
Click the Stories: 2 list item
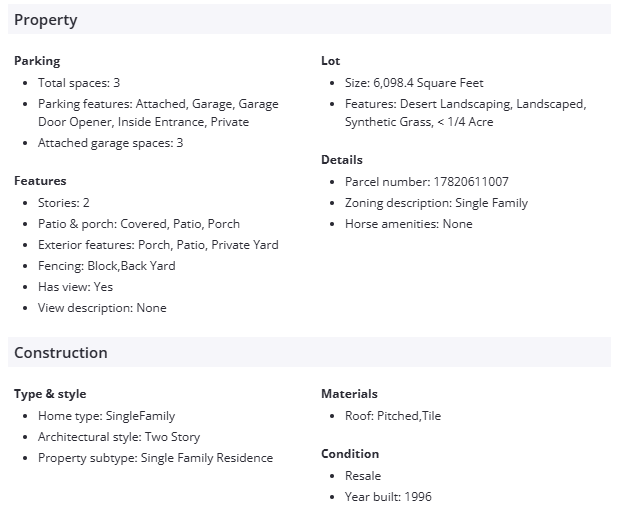(x=64, y=203)
